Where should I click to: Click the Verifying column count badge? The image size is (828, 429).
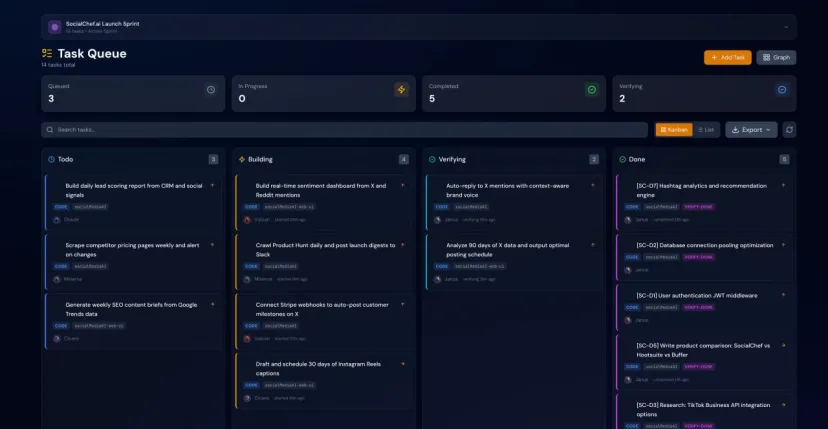click(594, 159)
